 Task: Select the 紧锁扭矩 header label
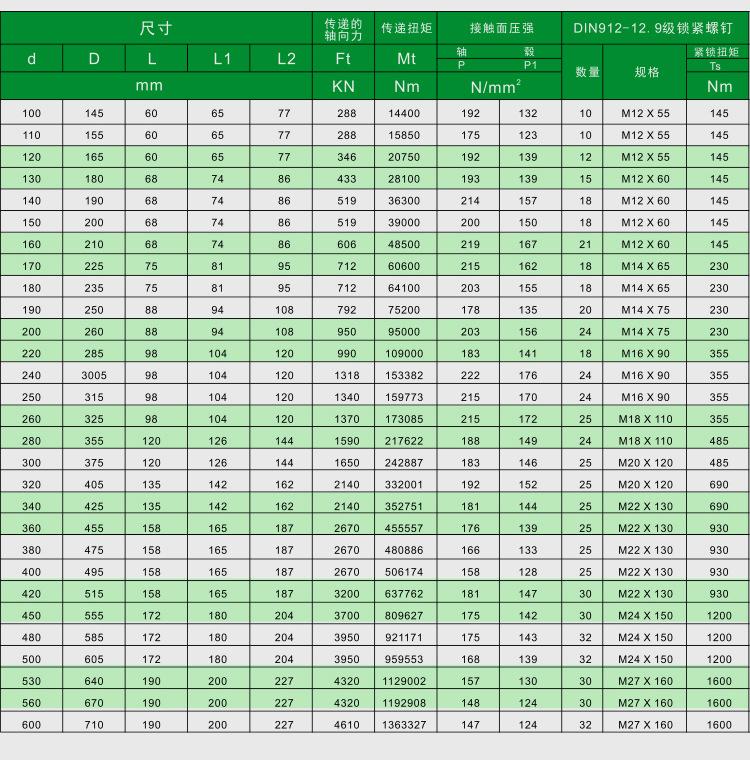[x=717, y=52]
